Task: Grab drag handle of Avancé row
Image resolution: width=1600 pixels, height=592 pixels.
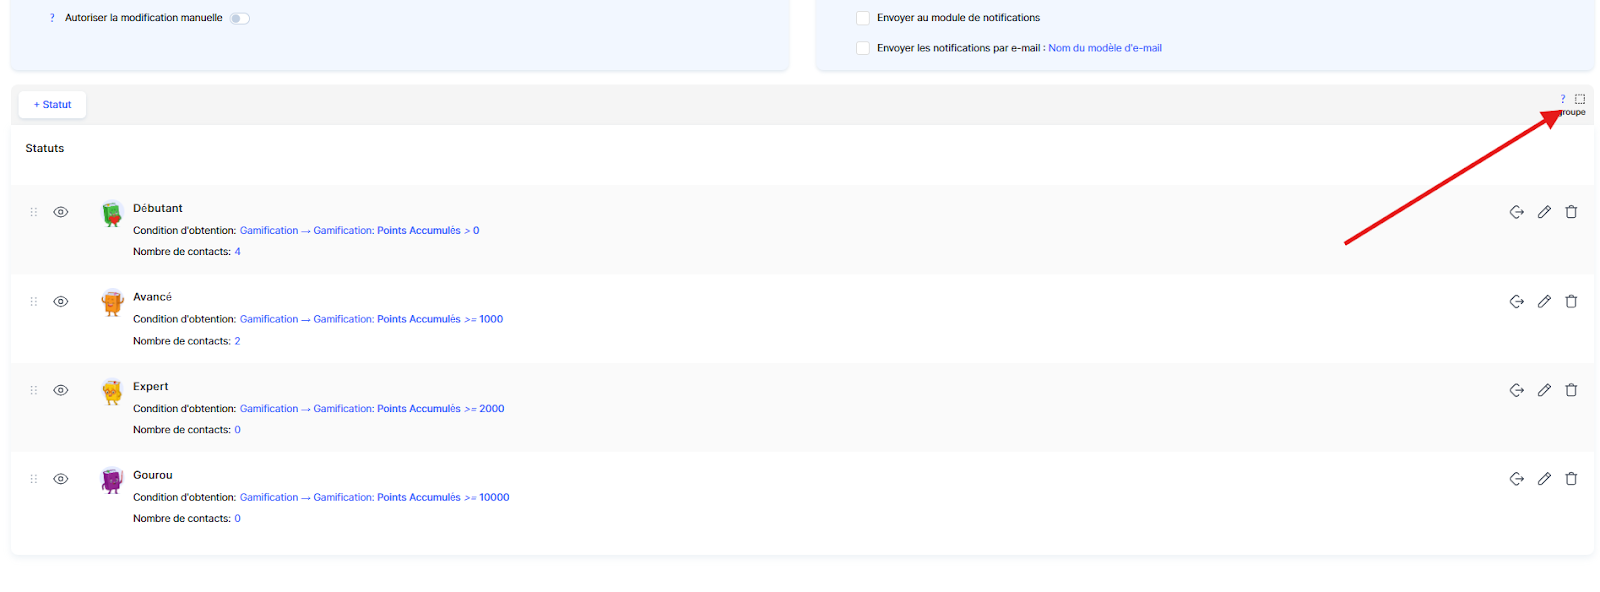Action: [x=33, y=301]
